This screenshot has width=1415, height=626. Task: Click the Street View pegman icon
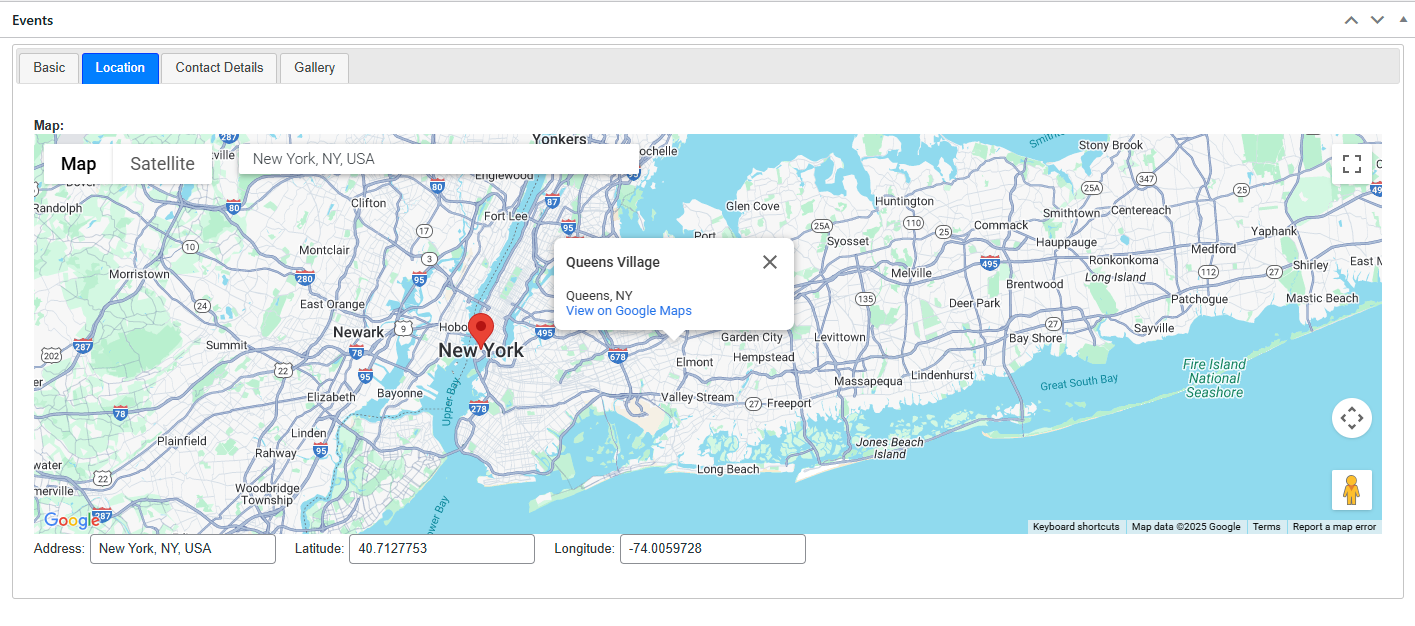(1351, 490)
